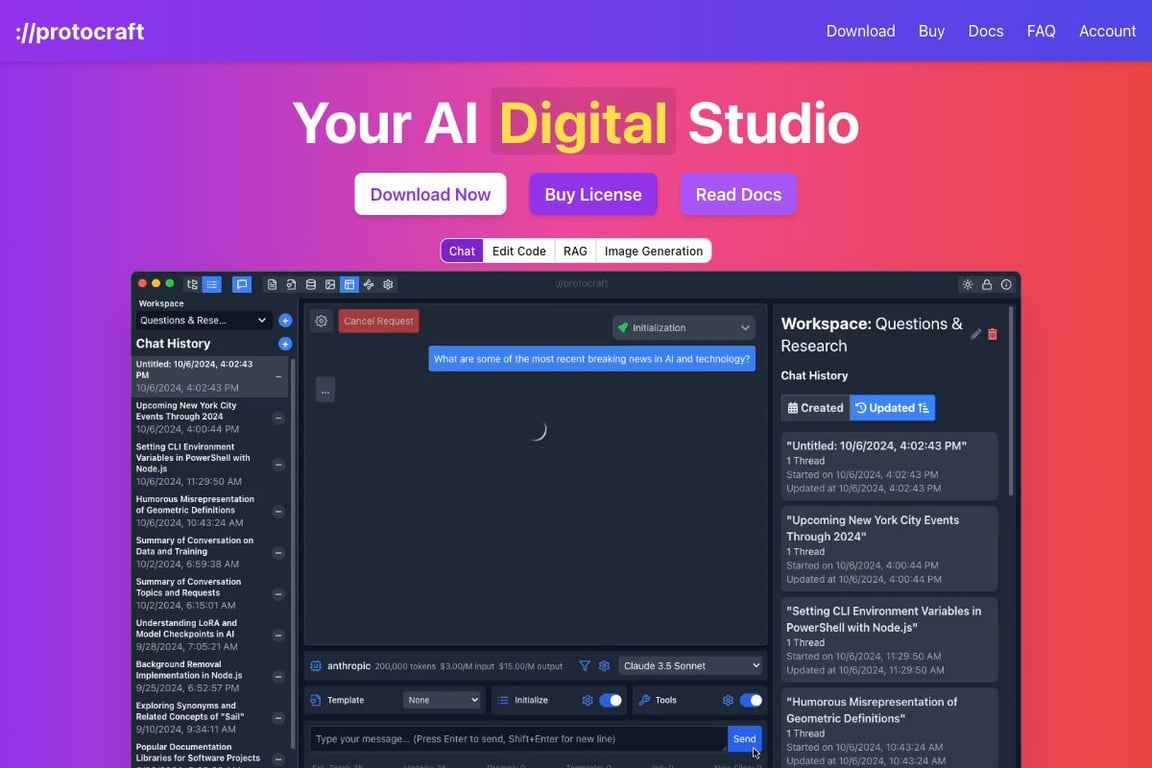1152x768 pixels.
Task: Remove 'Upcoming New York City Events' chat with minus
Action: [x=278, y=418]
